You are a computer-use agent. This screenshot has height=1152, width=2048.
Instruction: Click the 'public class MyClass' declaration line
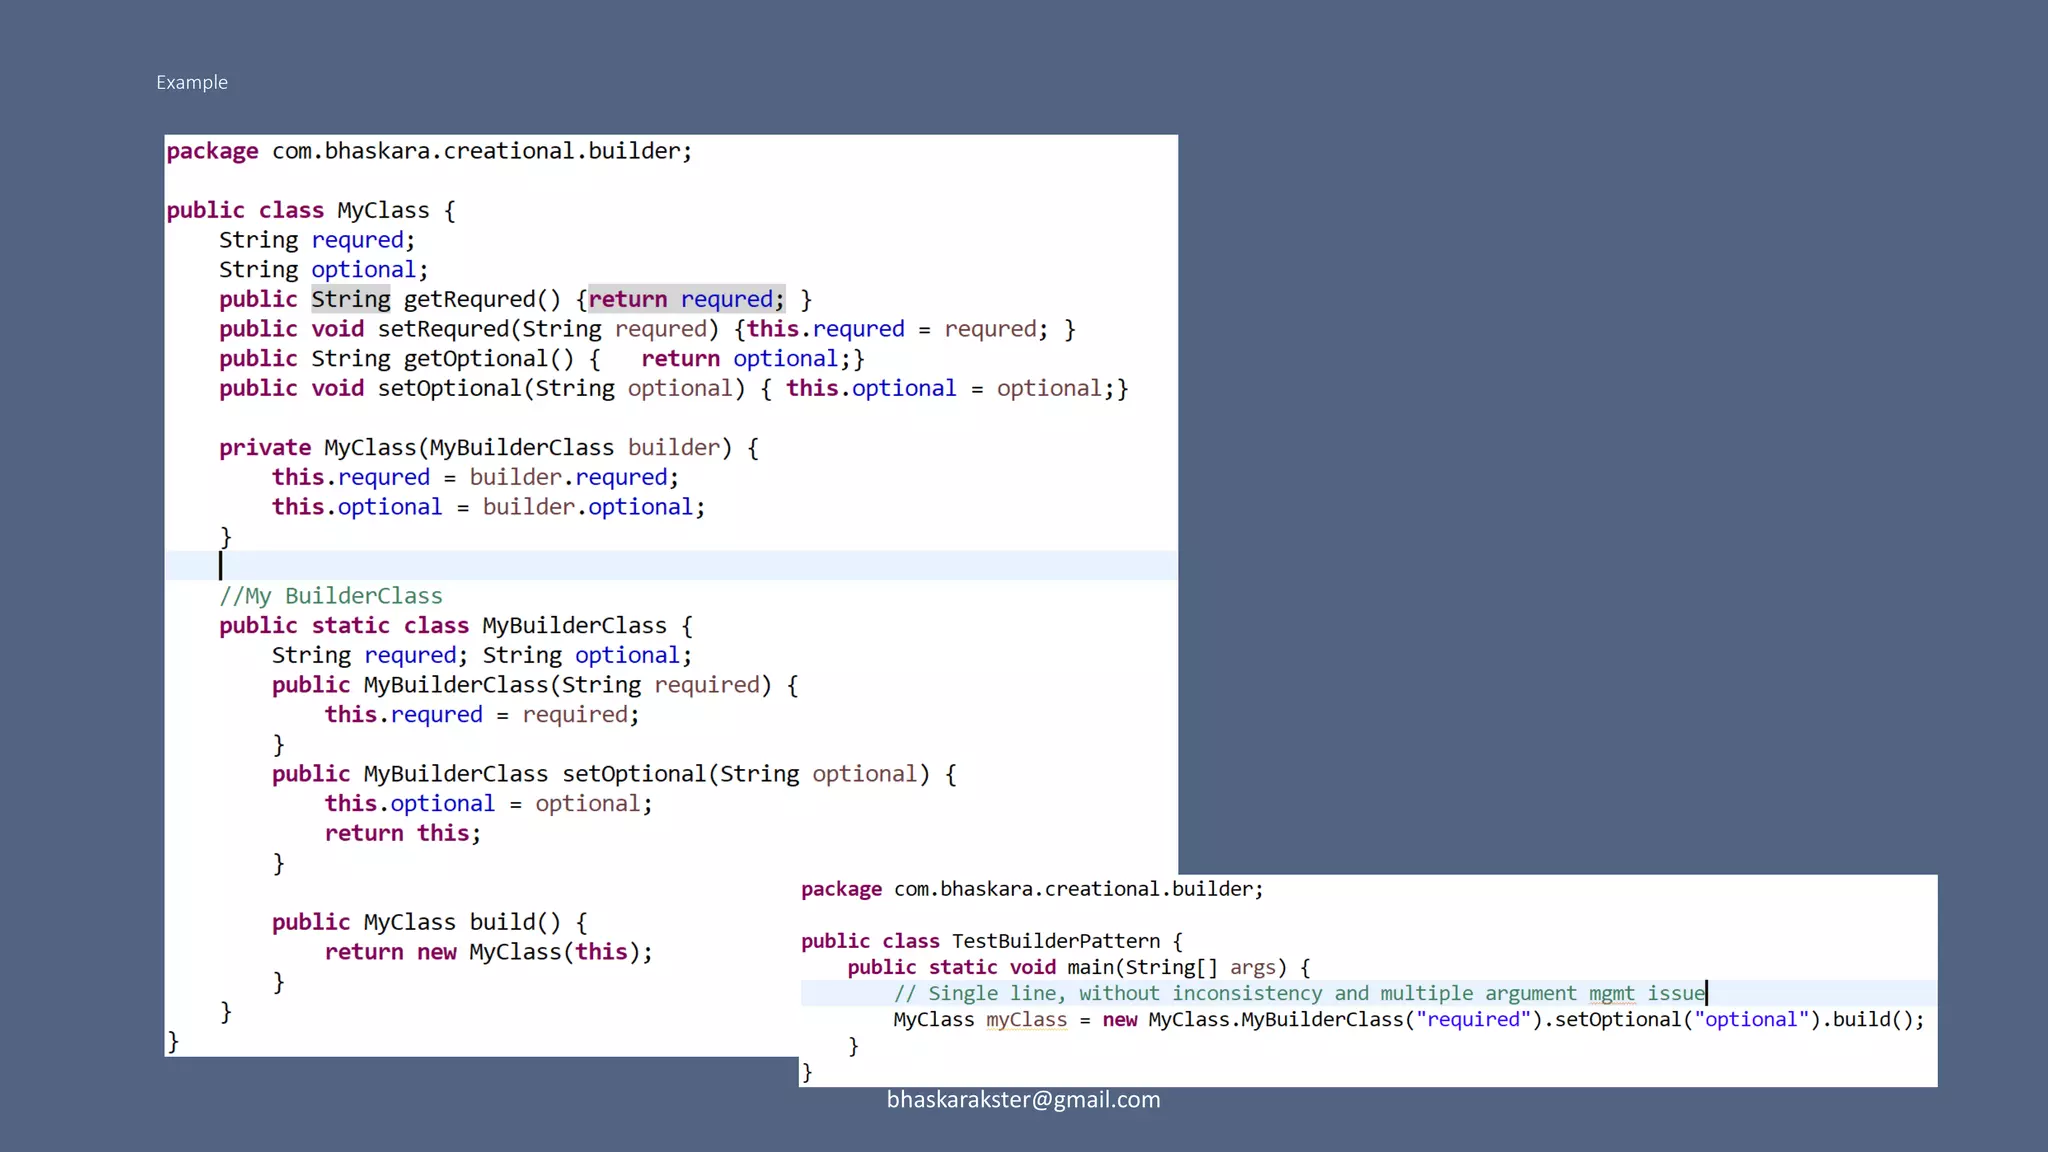coord(311,210)
